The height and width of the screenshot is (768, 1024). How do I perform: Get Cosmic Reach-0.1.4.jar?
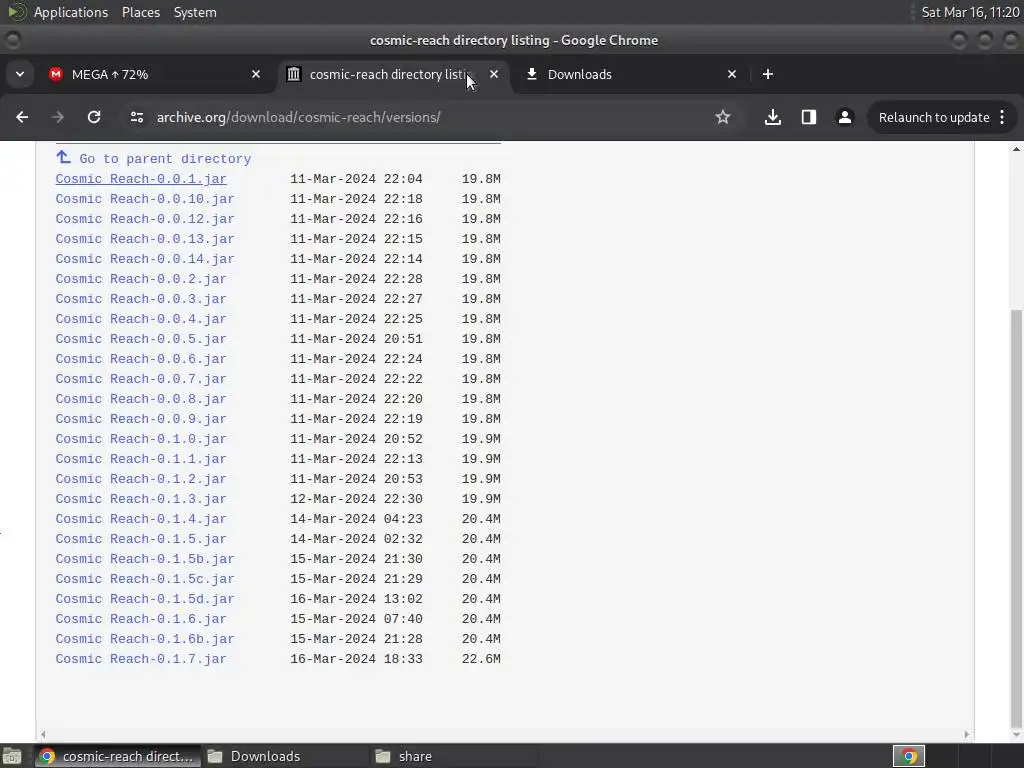coord(141,519)
